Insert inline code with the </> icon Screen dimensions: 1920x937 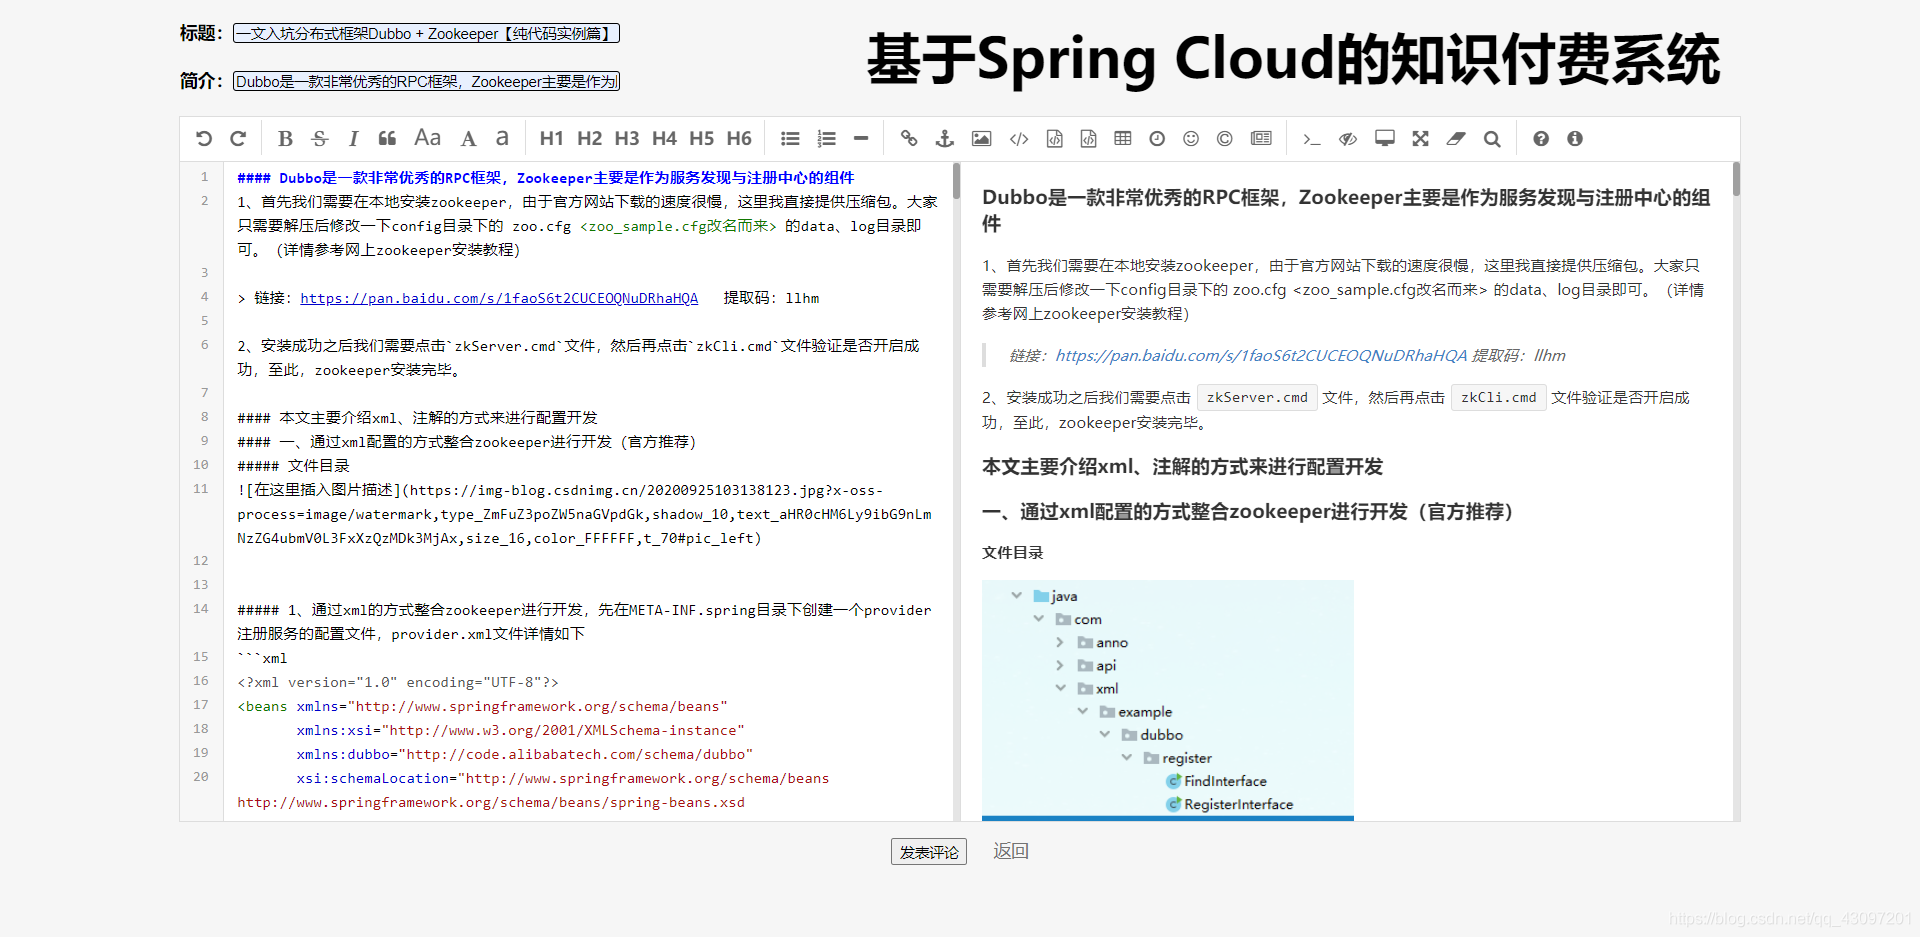(x=1019, y=139)
